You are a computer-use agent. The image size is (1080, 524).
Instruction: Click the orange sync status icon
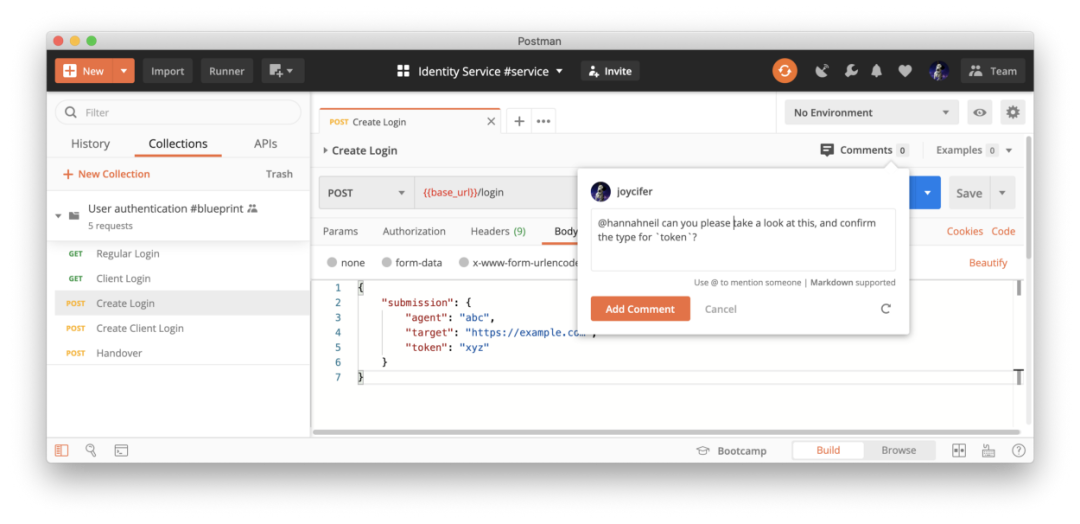click(x=784, y=71)
